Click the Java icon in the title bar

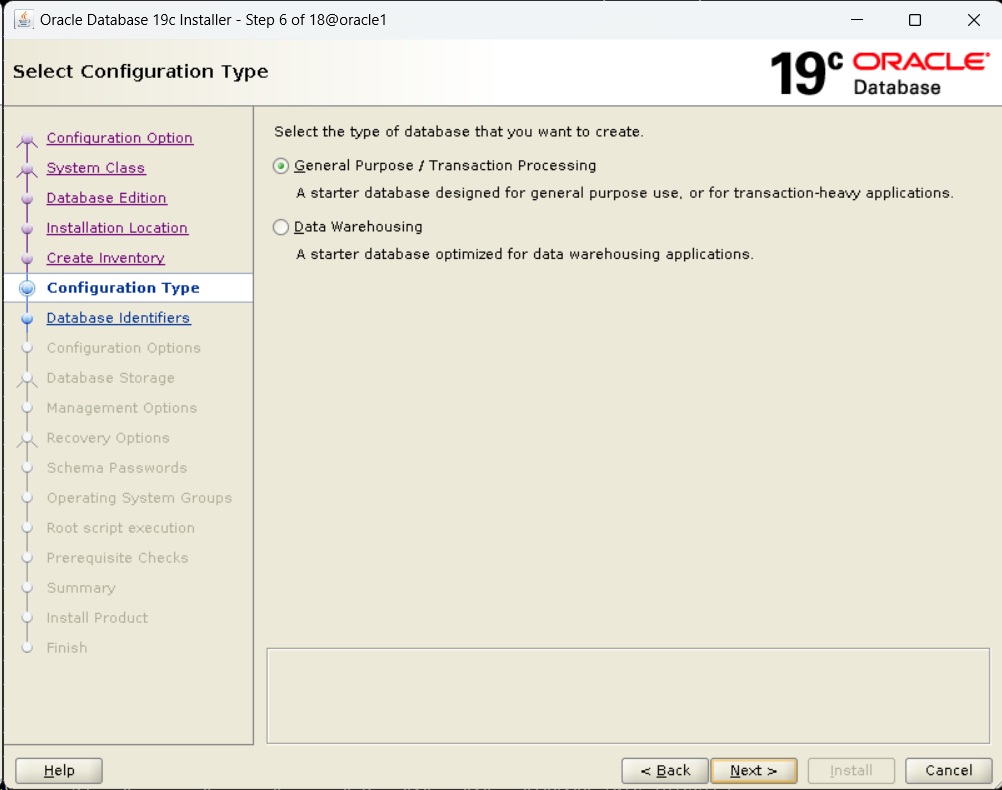pos(23,20)
